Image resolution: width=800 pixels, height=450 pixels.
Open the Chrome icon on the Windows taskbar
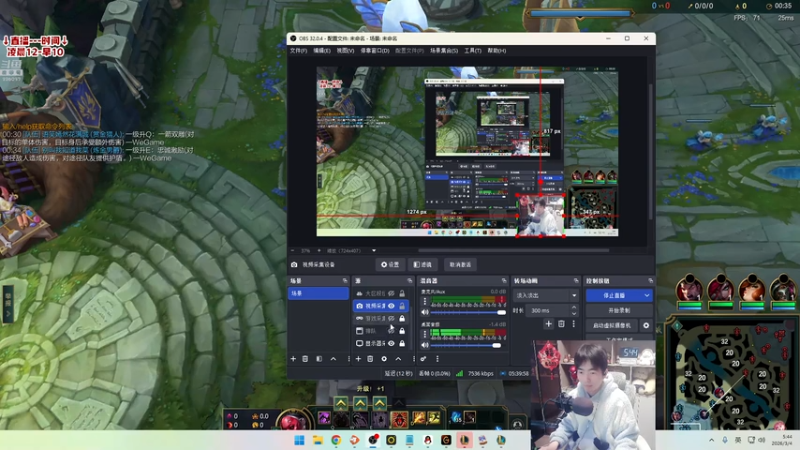tap(336, 440)
